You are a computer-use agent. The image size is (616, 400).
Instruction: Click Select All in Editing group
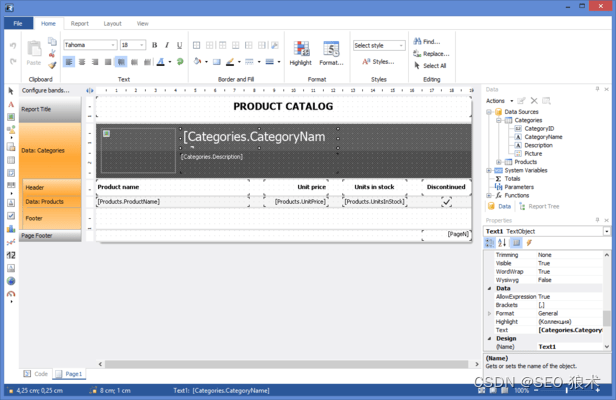[x=430, y=66]
